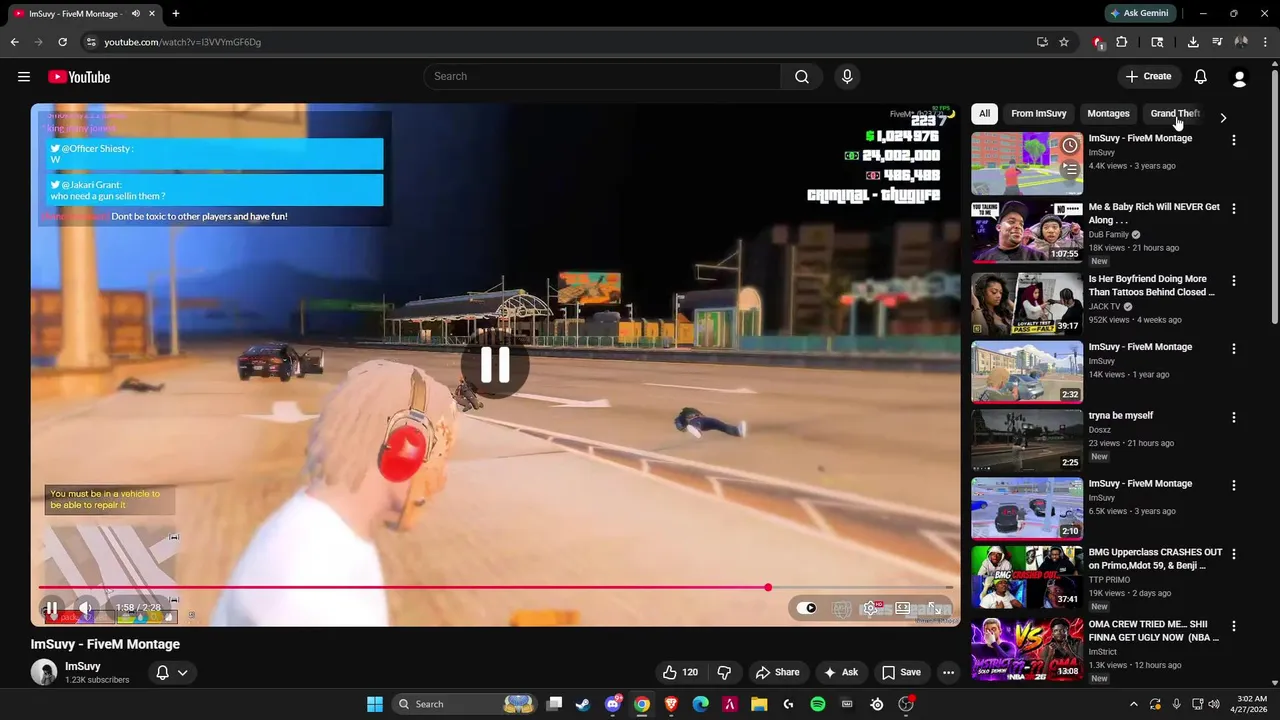Install app icon in address bar
This screenshot has width=1280, height=720.
click(x=1042, y=42)
